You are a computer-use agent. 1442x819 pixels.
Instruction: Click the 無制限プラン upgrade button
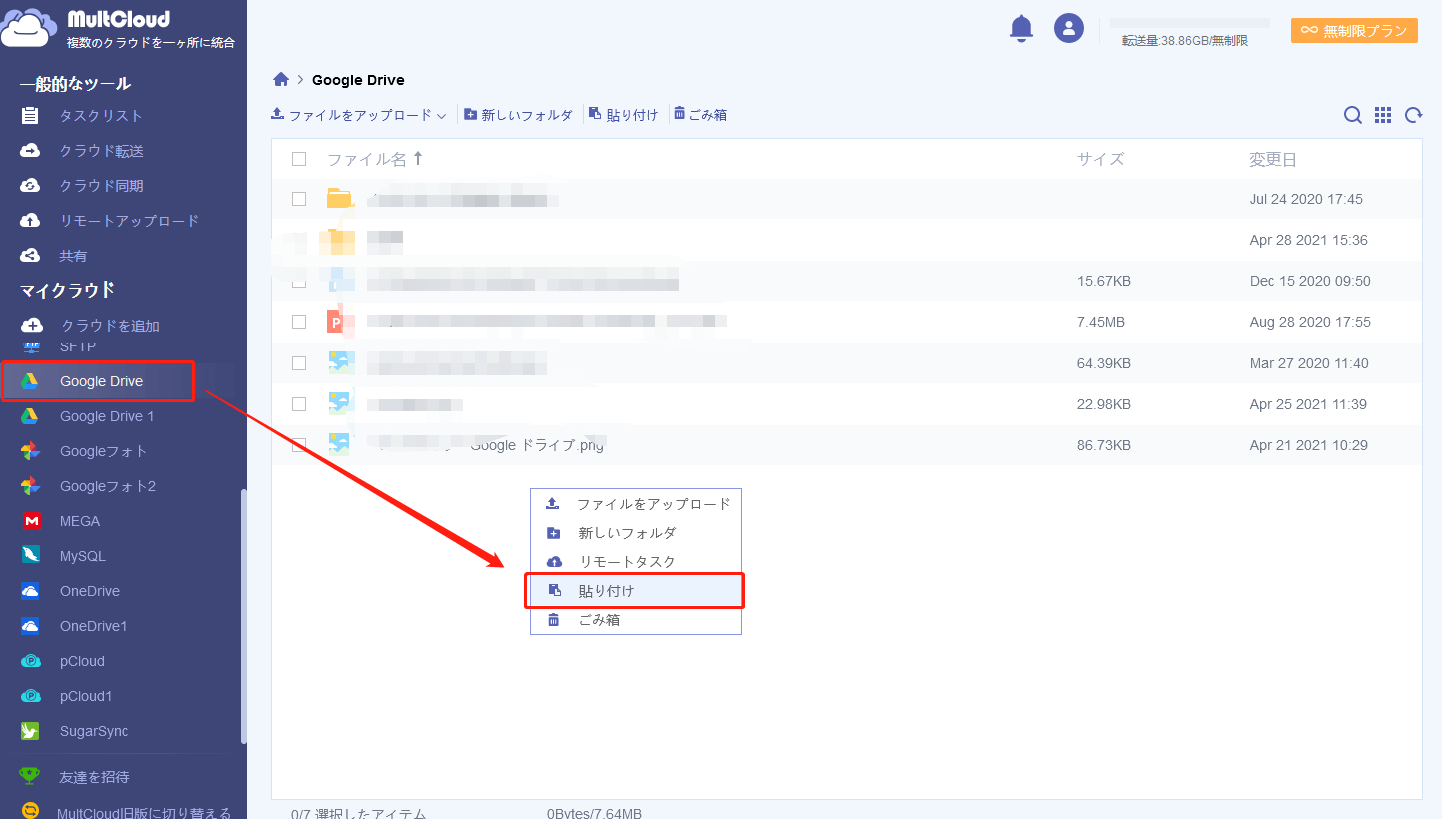1354,31
